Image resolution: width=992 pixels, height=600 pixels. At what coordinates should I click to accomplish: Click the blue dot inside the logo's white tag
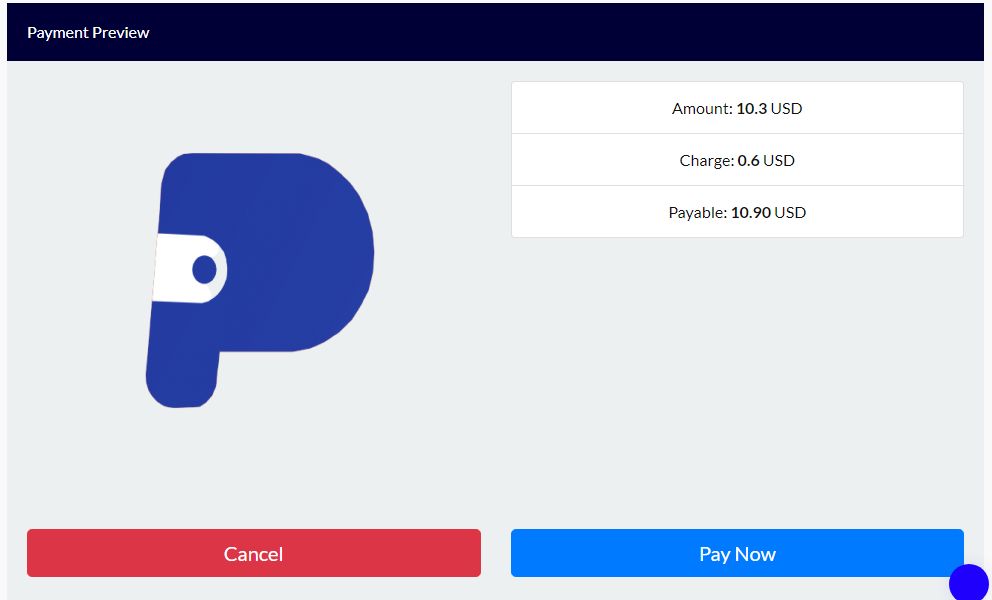click(x=204, y=270)
